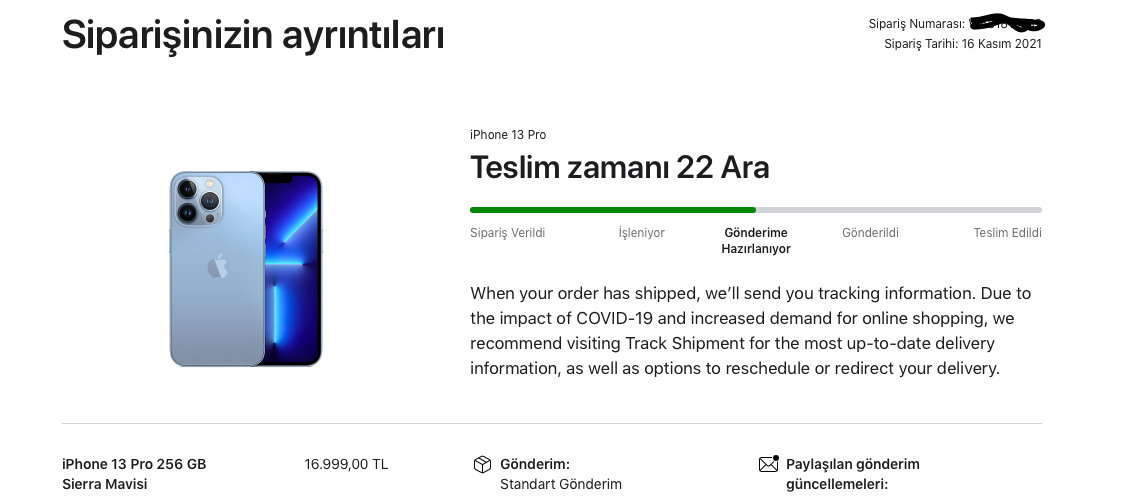Select the İşleniyor status step
Image resolution: width=1142 pixels, height=497 pixels.
(x=642, y=233)
